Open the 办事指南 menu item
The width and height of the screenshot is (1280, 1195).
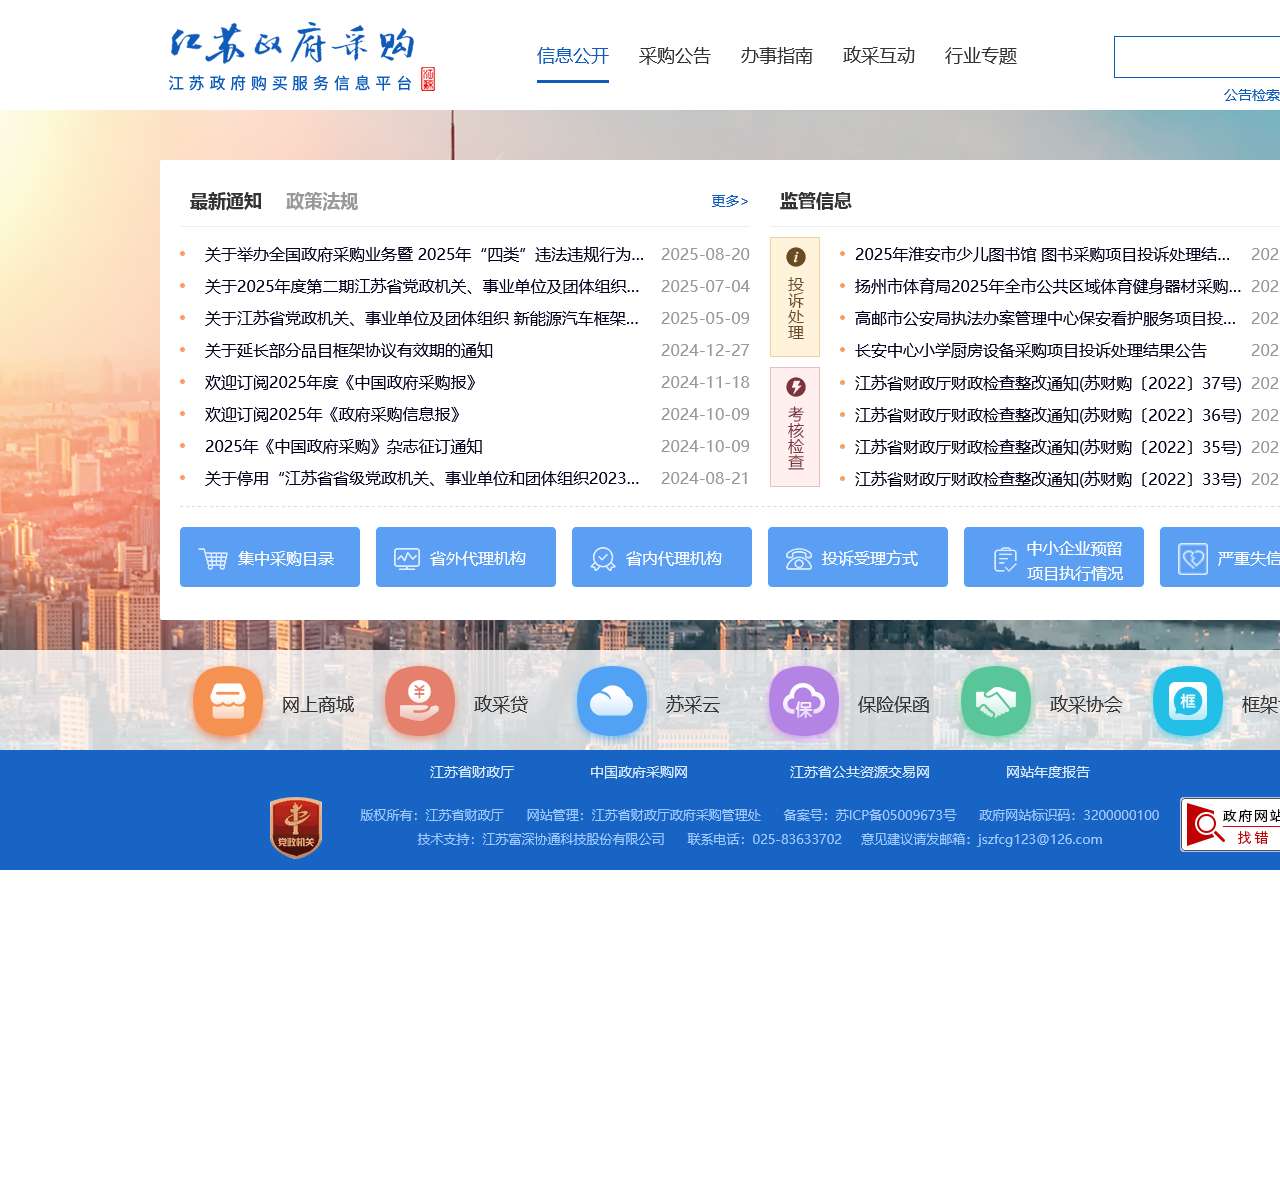[x=778, y=56]
